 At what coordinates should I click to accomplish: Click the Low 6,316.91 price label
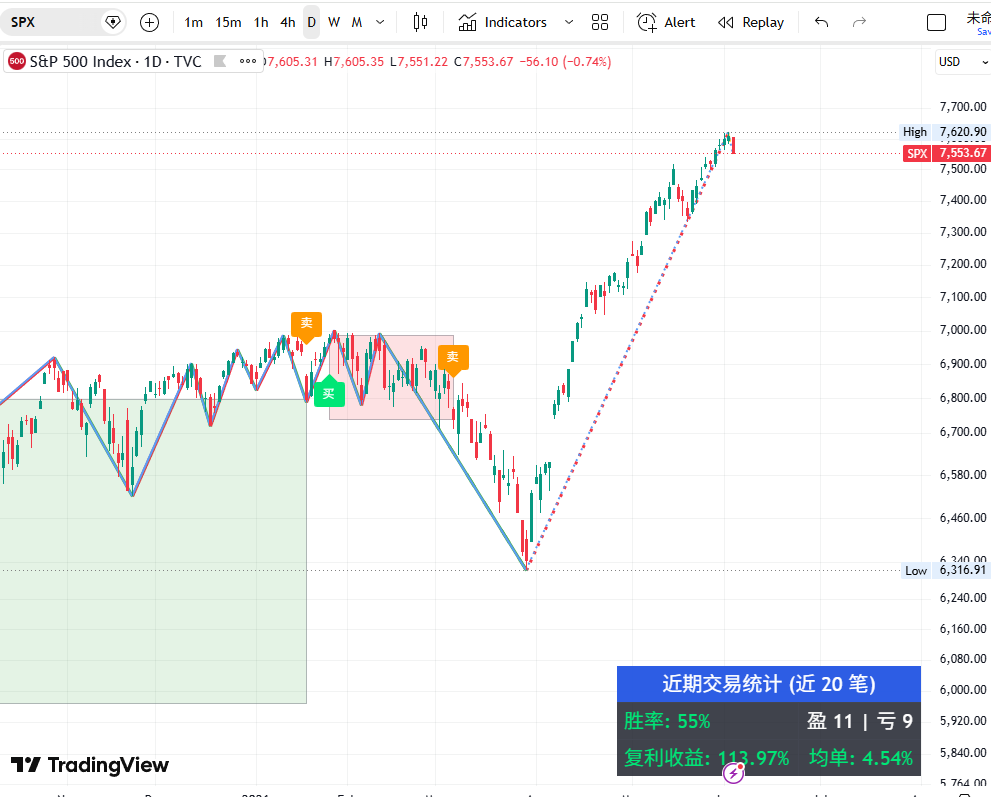coord(944,570)
